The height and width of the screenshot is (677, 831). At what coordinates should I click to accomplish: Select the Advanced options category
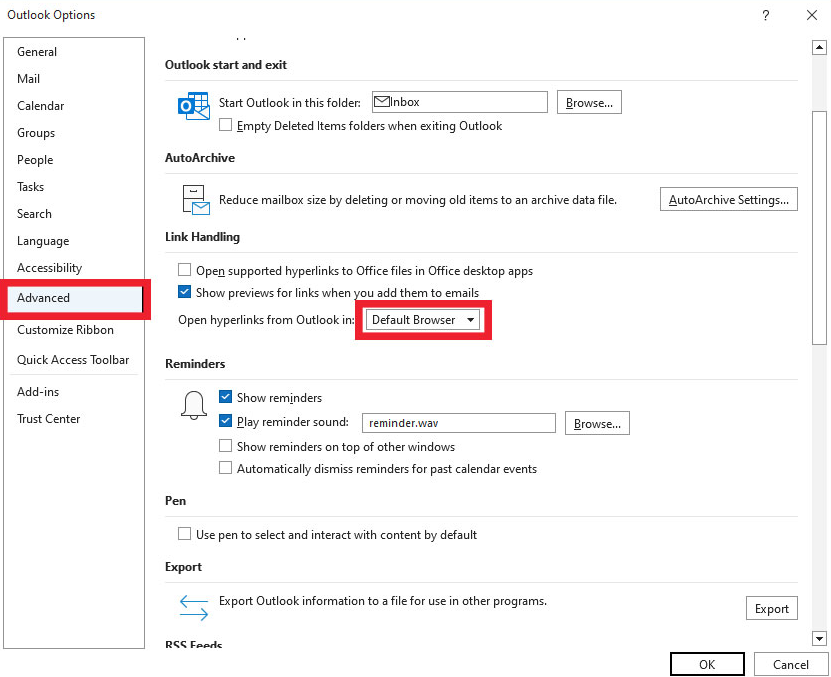pos(75,298)
